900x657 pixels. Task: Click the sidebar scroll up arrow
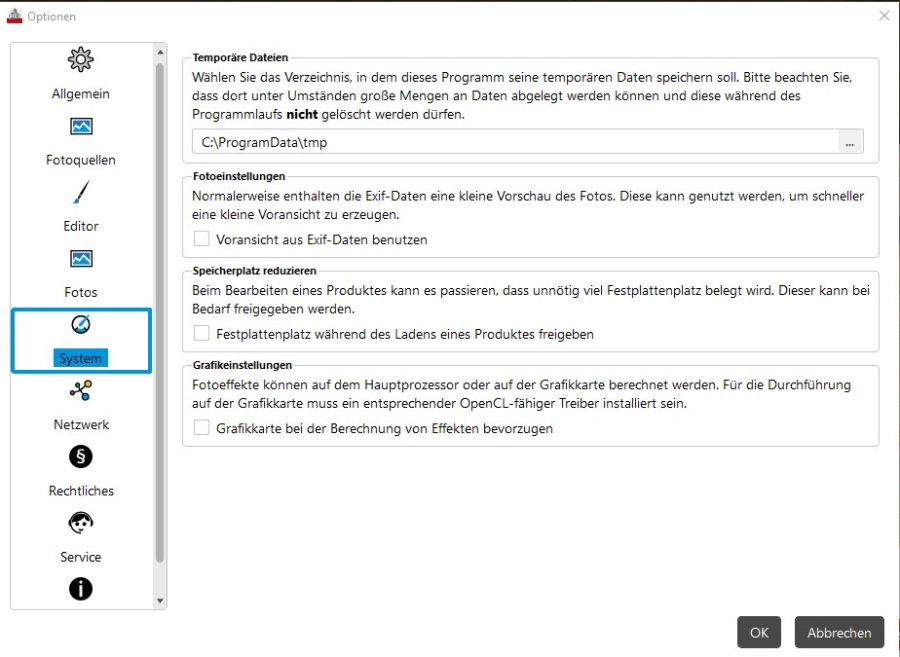160,52
